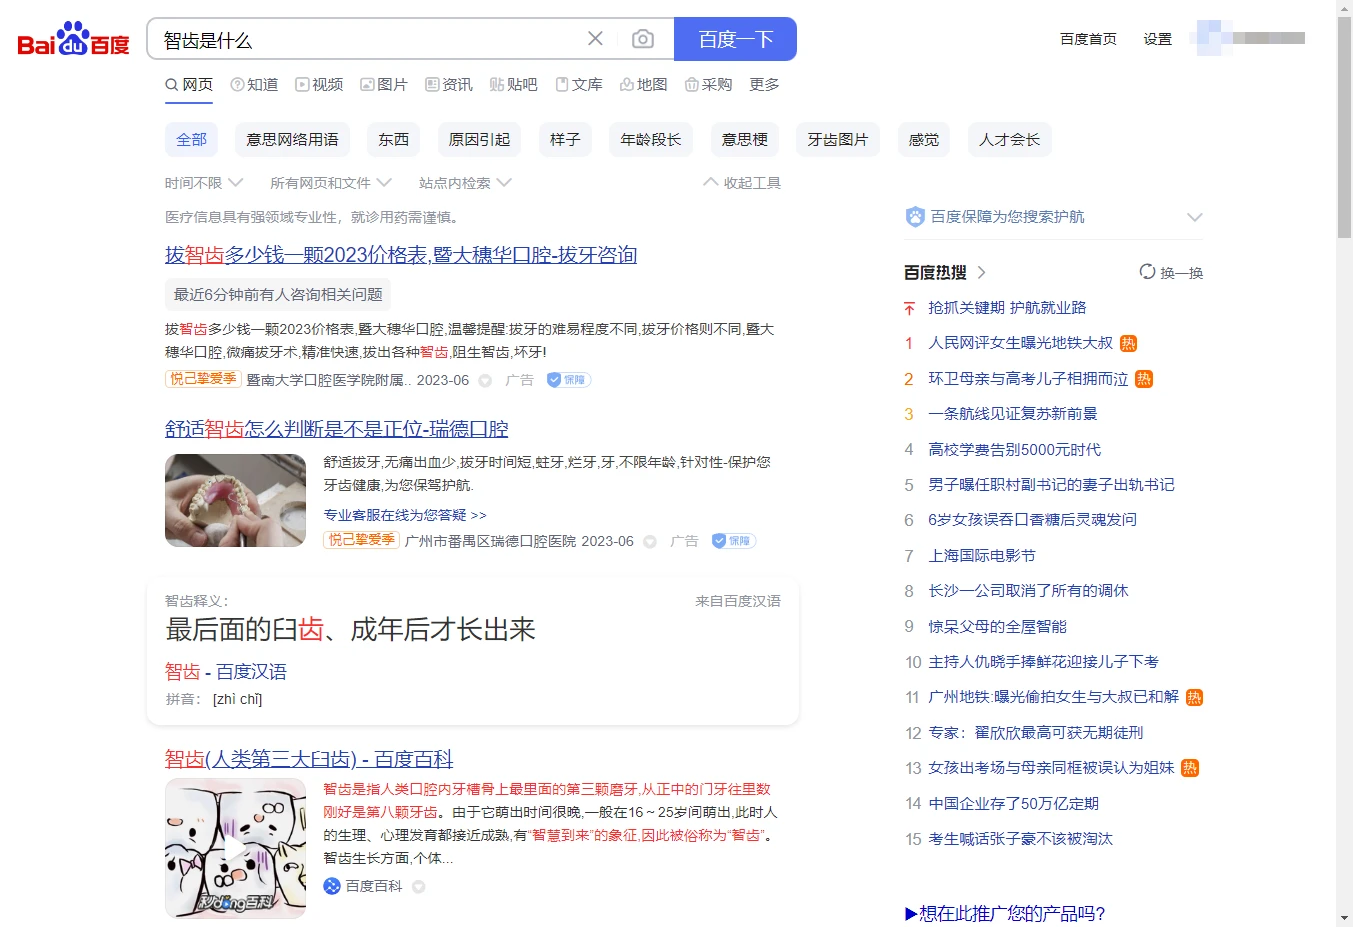The image size is (1353, 927).
Task: Collapse tools with 收起工具
Action: tap(742, 183)
